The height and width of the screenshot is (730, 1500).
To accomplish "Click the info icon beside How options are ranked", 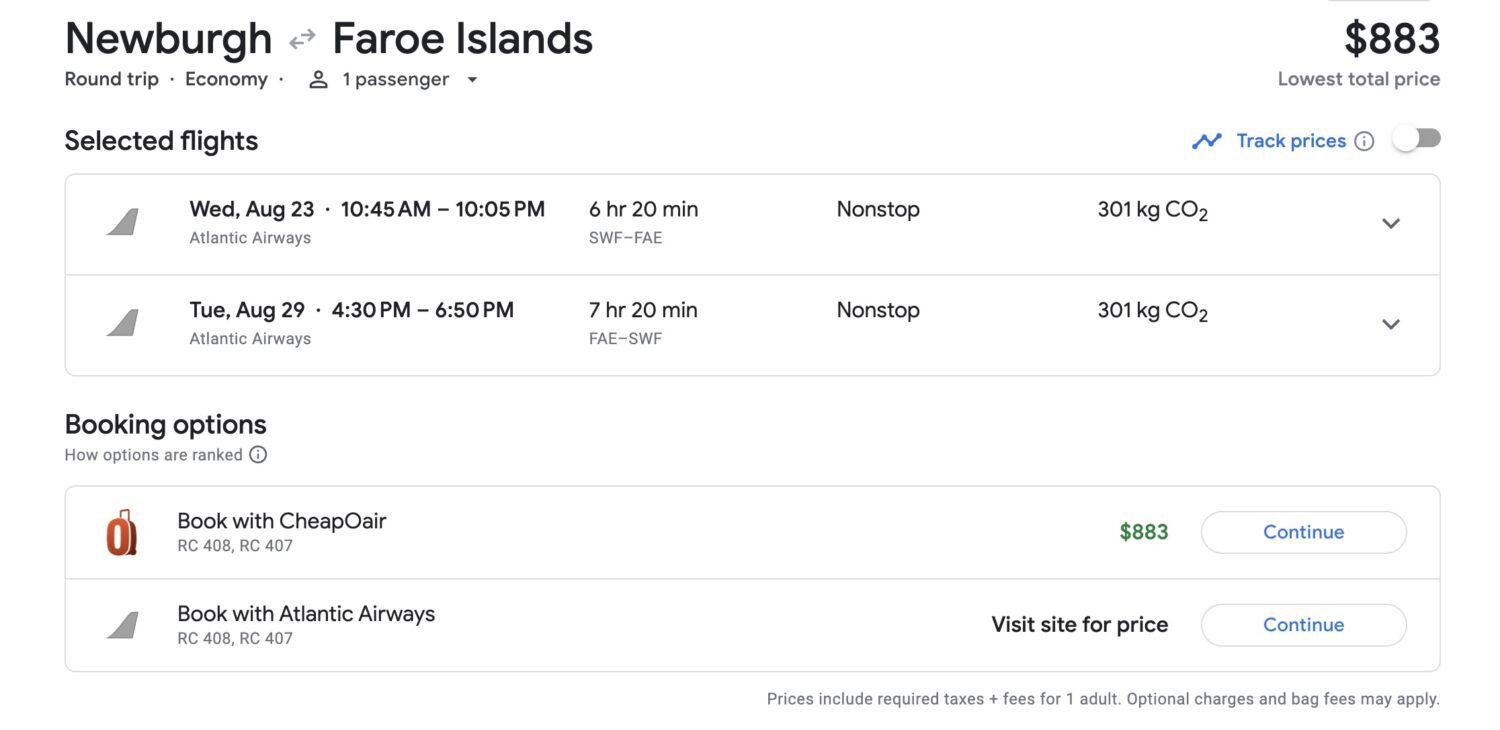I will 258,455.
